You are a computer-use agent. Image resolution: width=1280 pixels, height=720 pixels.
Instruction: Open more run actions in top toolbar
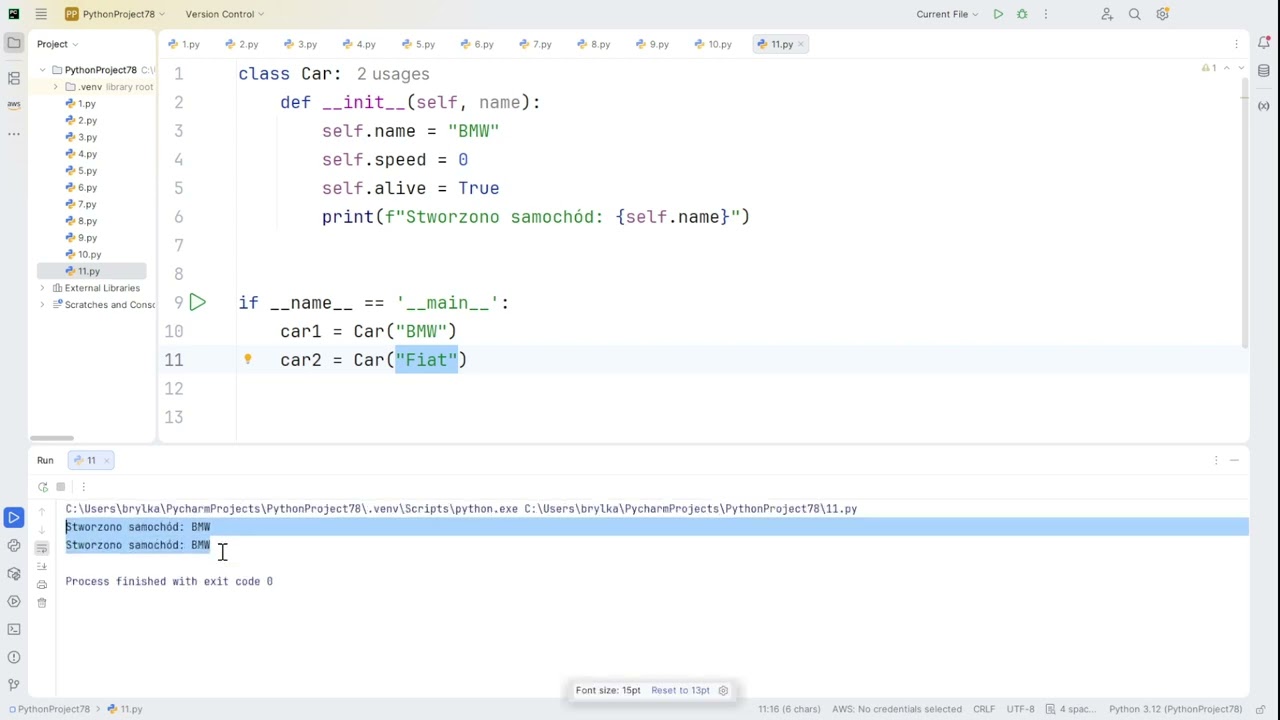tap(1046, 14)
